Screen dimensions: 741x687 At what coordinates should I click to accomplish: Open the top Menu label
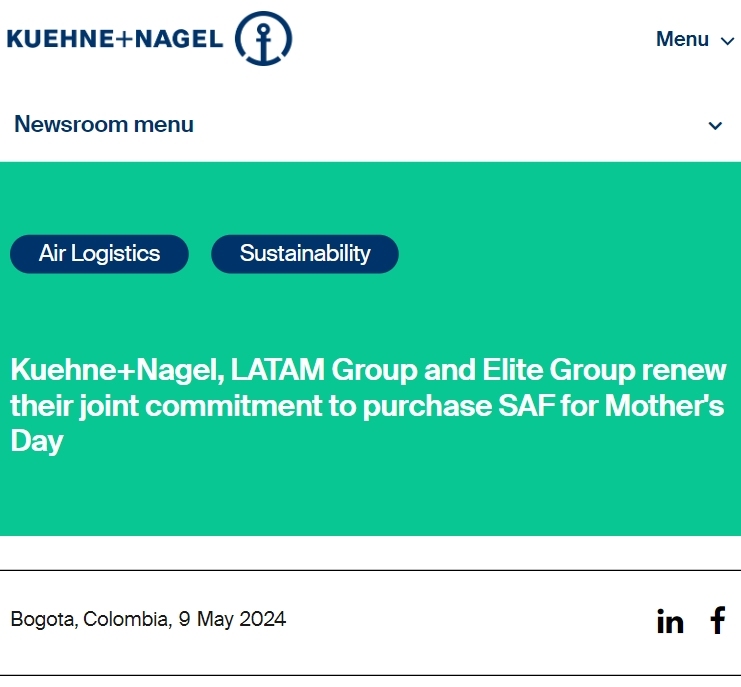point(682,39)
